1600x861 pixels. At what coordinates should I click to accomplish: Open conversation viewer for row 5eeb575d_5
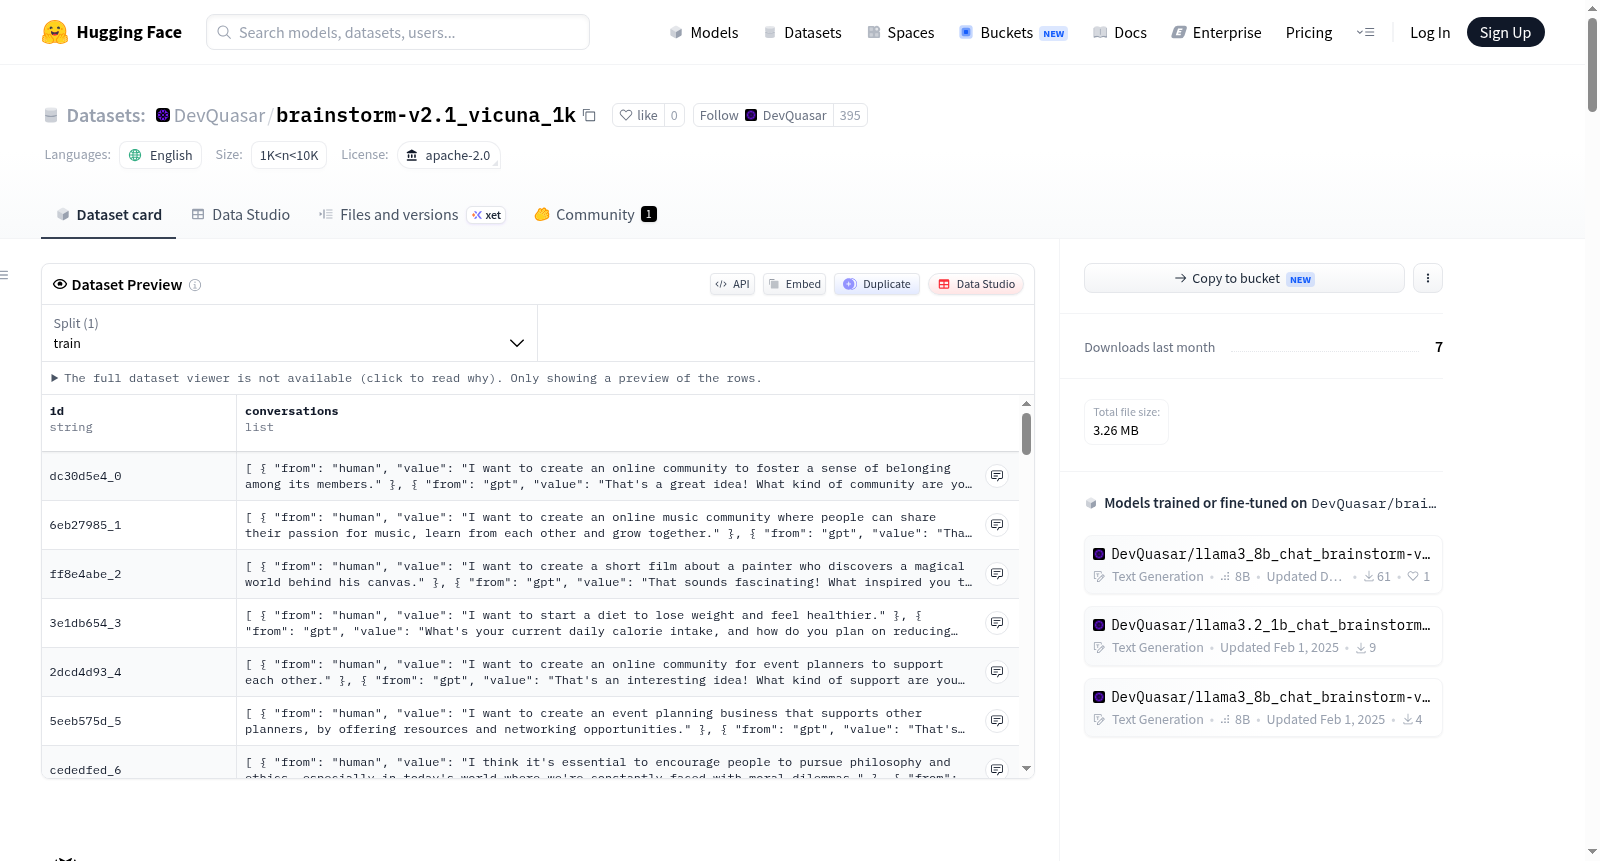click(x=997, y=721)
